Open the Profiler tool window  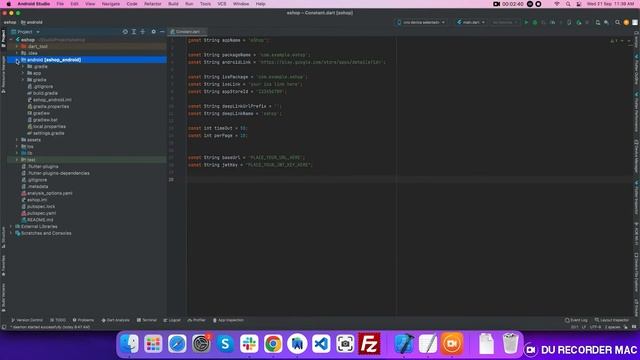(197, 320)
